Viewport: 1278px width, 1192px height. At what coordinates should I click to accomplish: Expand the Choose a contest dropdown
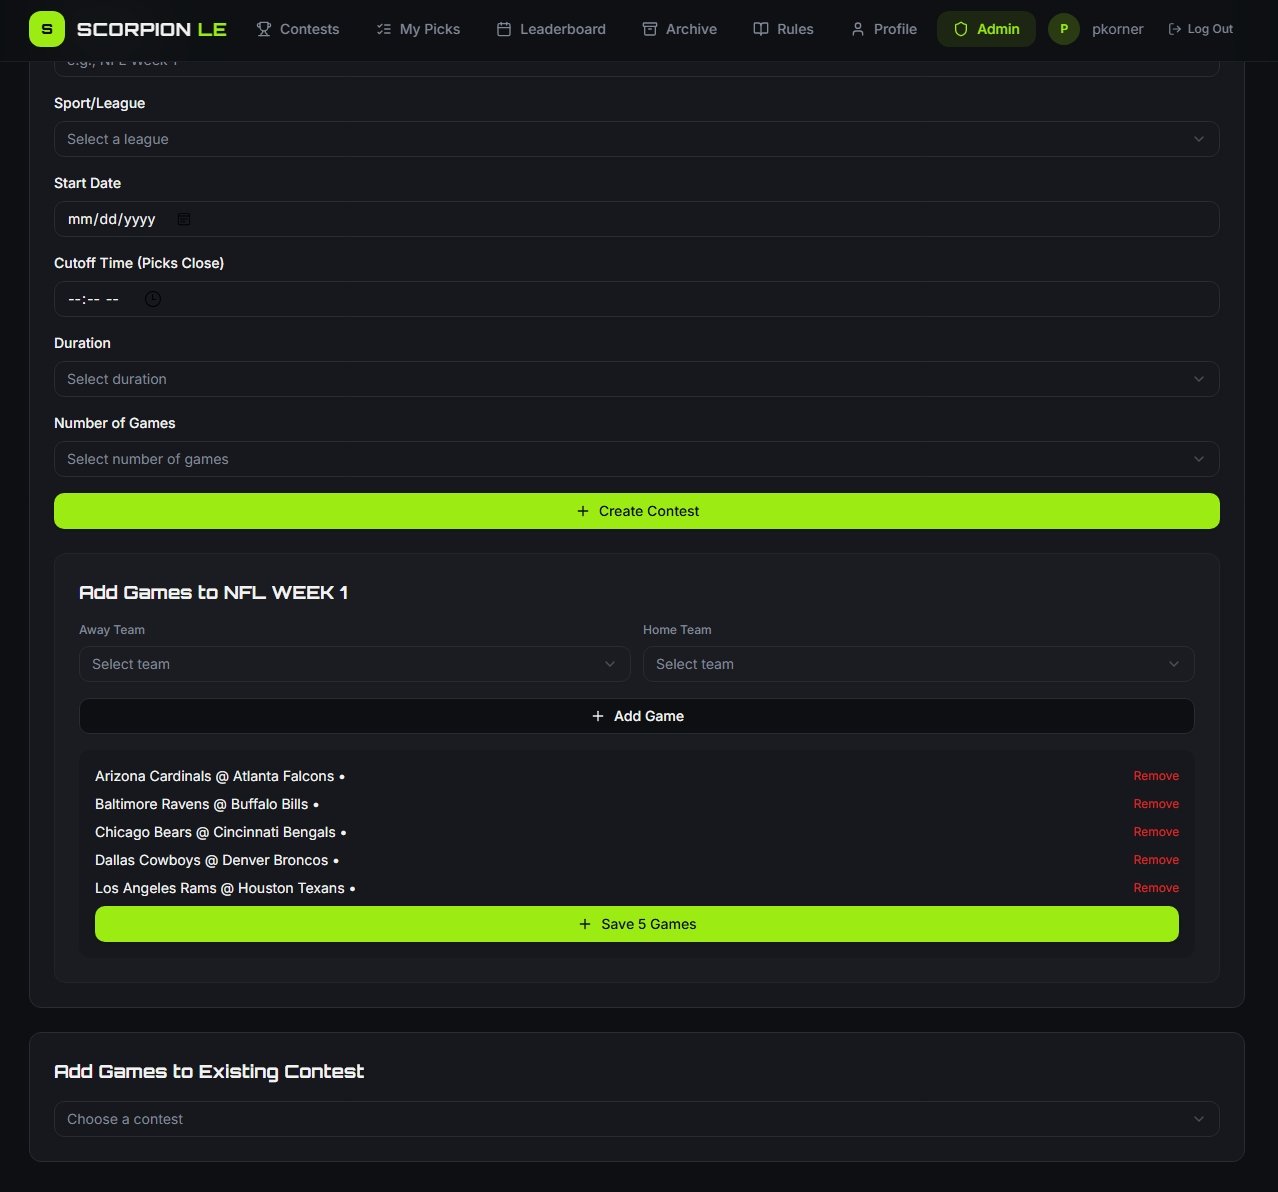coord(636,1119)
